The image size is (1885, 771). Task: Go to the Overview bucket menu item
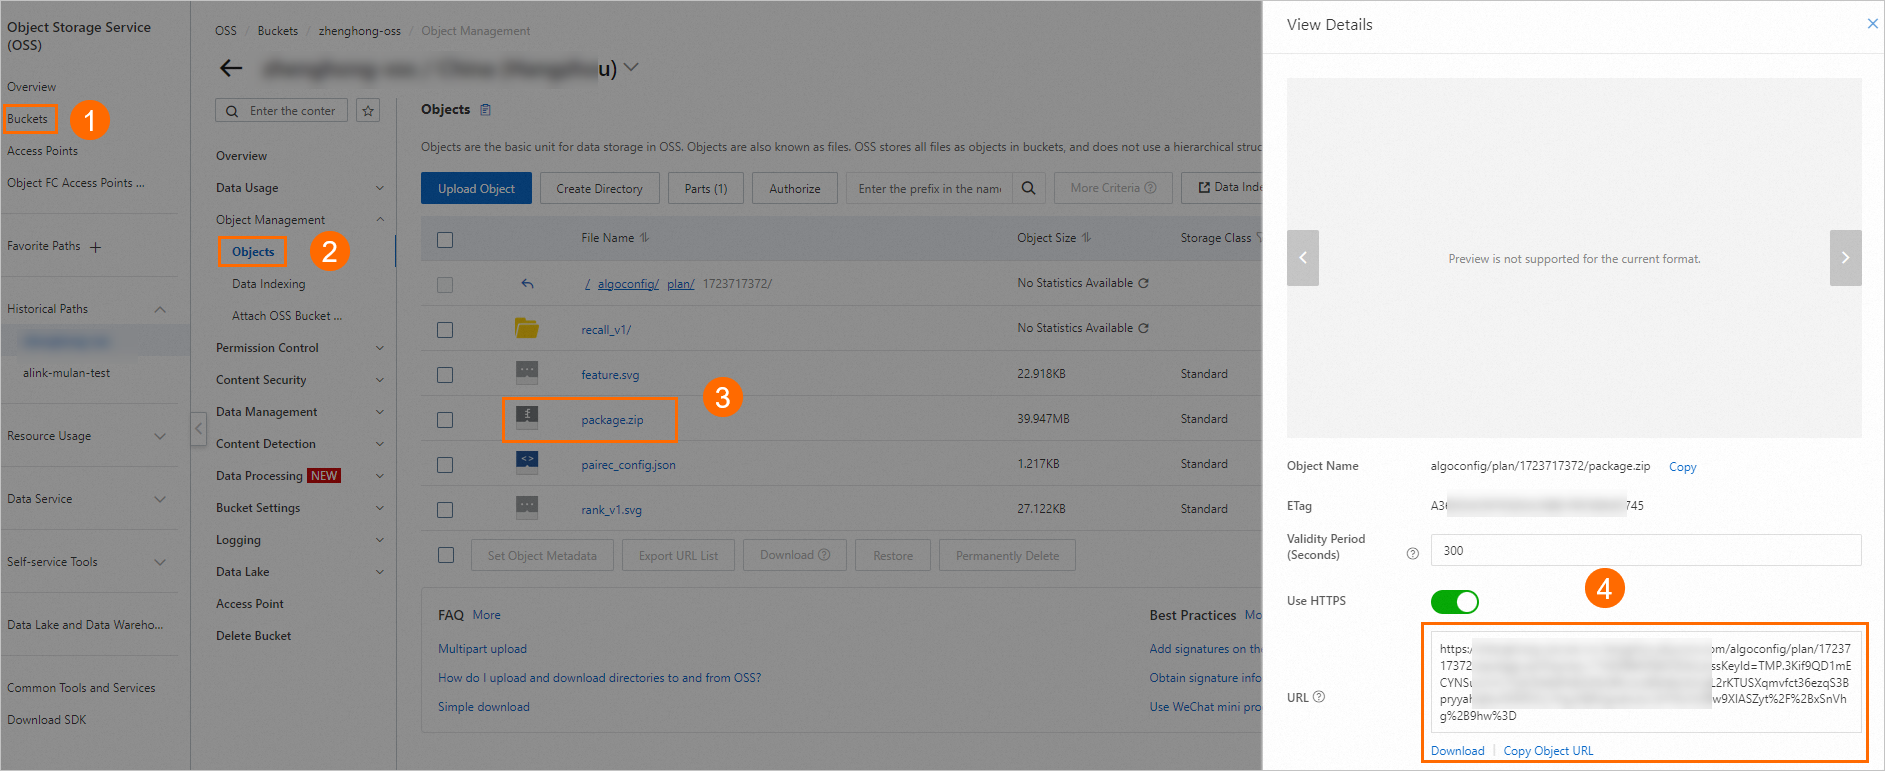pos(241,156)
